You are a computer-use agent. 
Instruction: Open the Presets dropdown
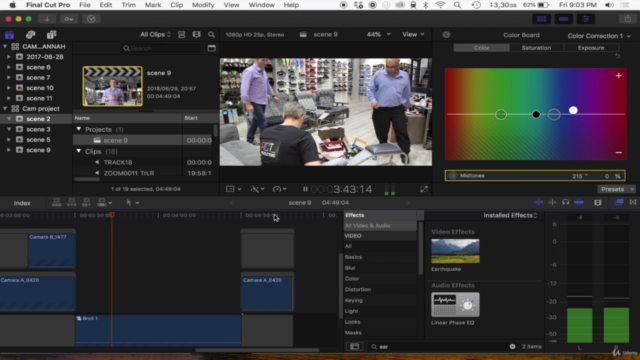[x=616, y=189]
